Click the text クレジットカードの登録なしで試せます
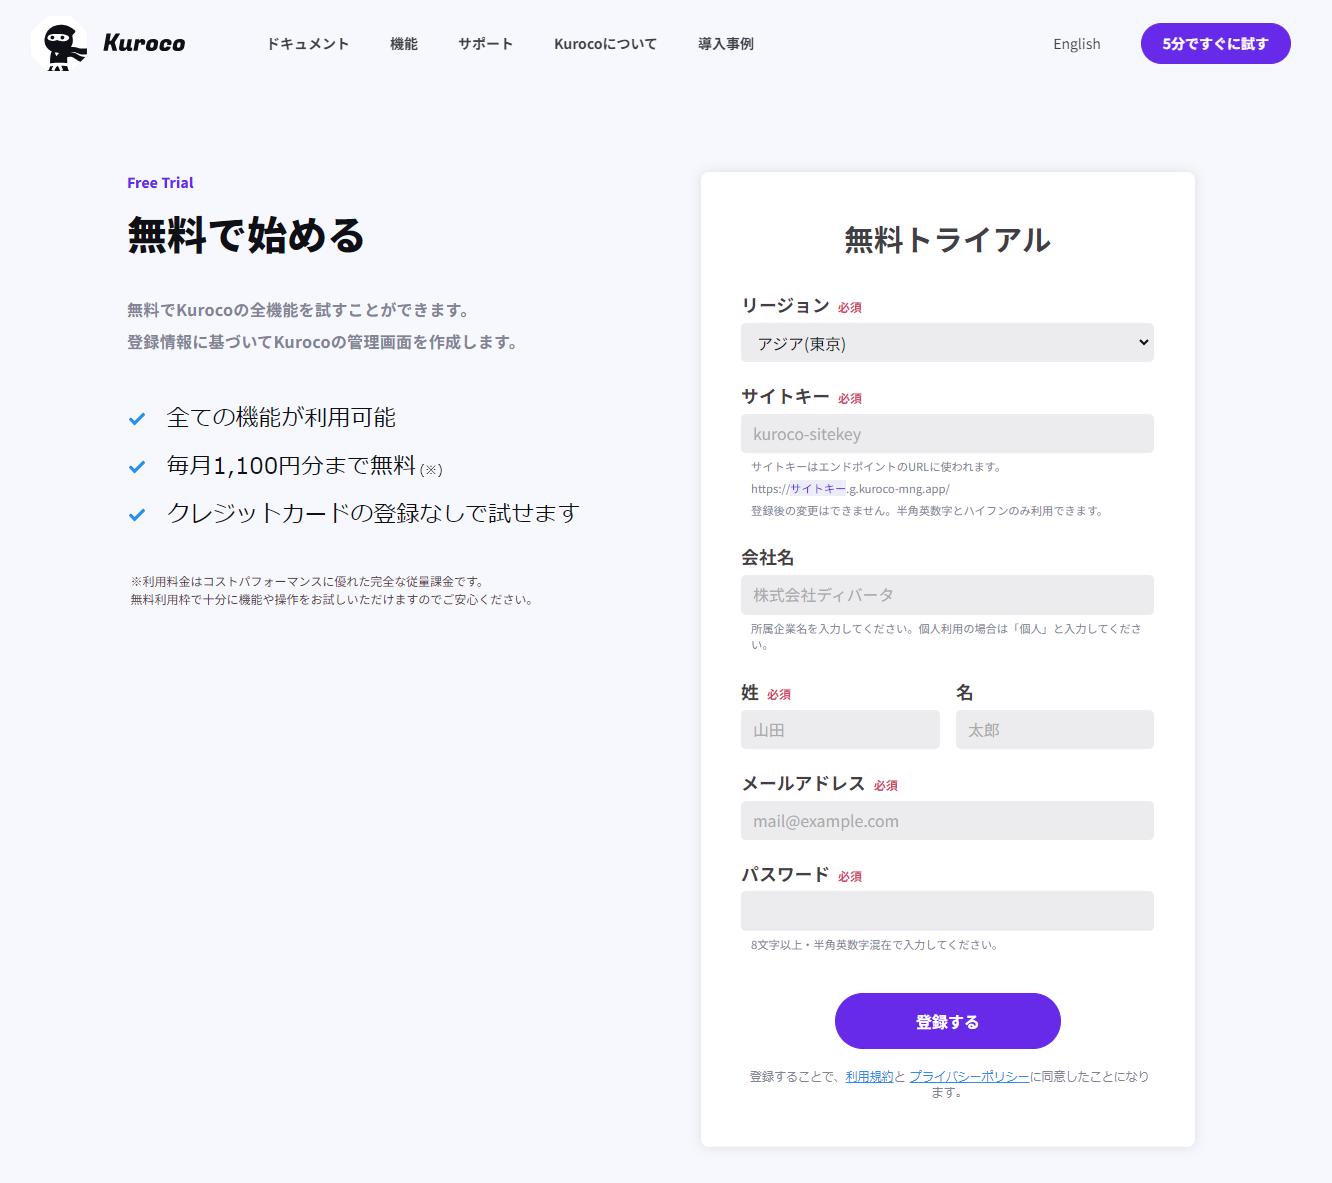 coord(373,513)
